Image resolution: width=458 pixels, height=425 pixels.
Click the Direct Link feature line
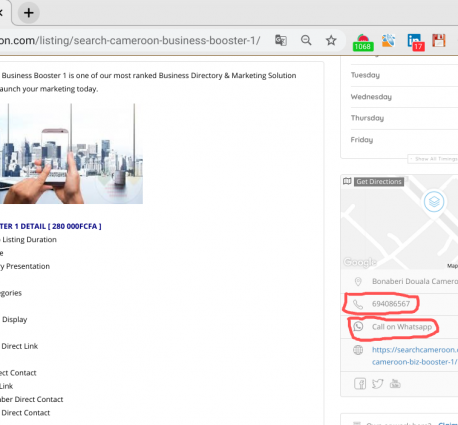coord(19,346)
